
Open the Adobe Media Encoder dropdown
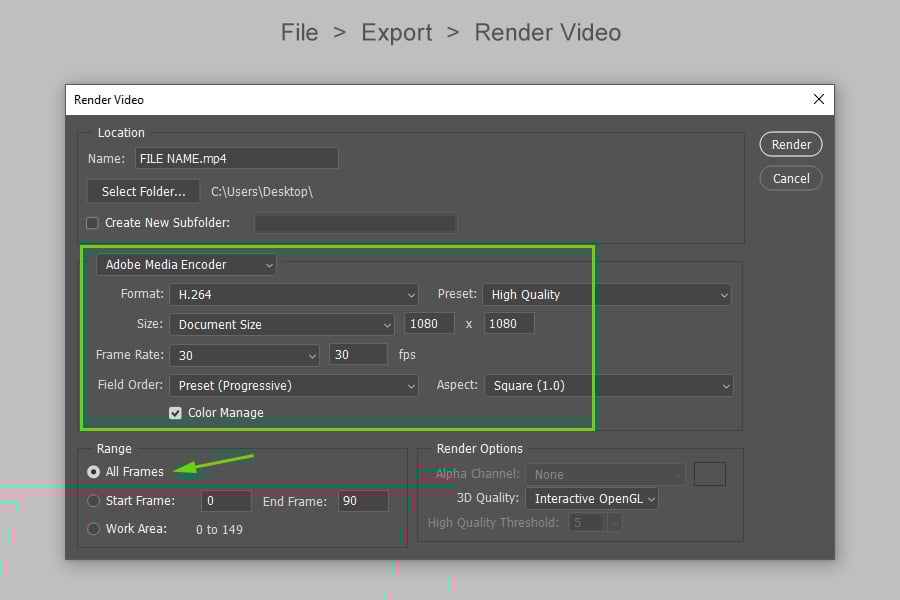click(x=187, y=265)
